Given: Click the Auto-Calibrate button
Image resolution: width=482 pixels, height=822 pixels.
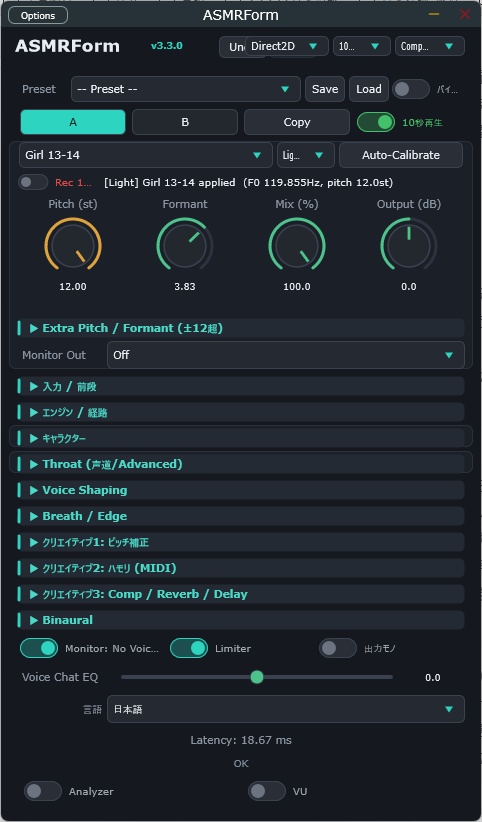Looking at the screenshot, I should click(401, 155).
